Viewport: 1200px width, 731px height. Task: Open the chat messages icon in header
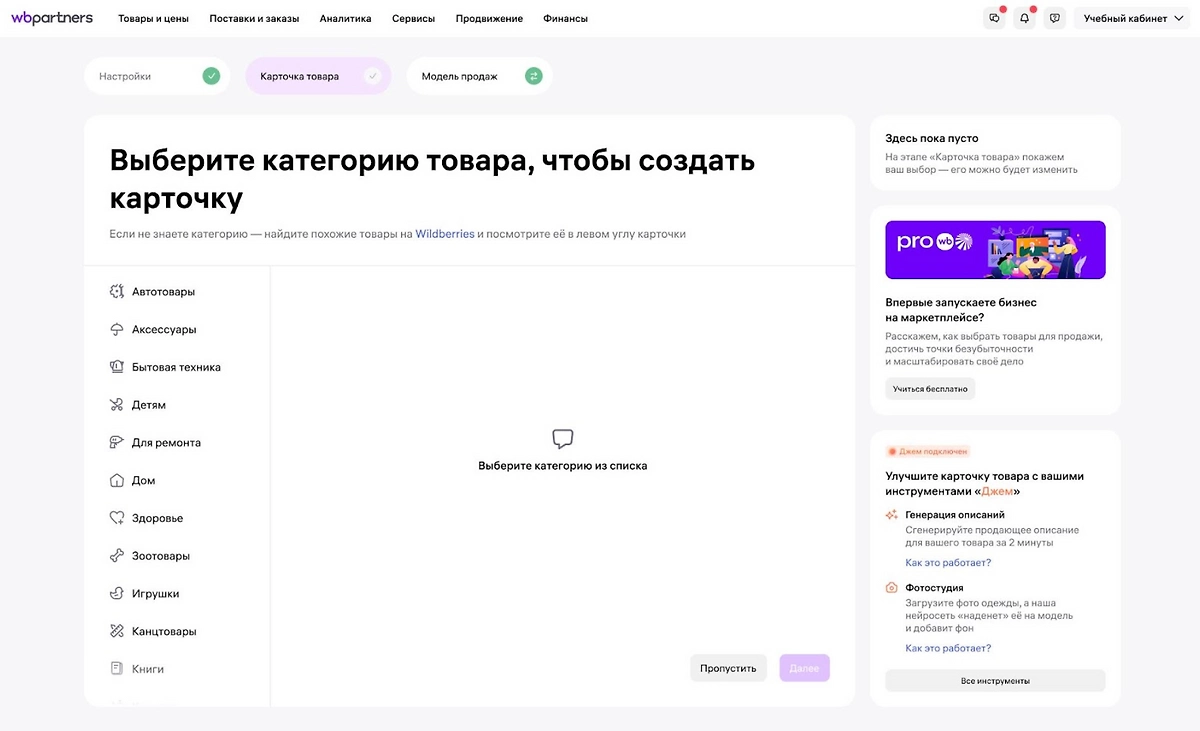click(993, 18)
